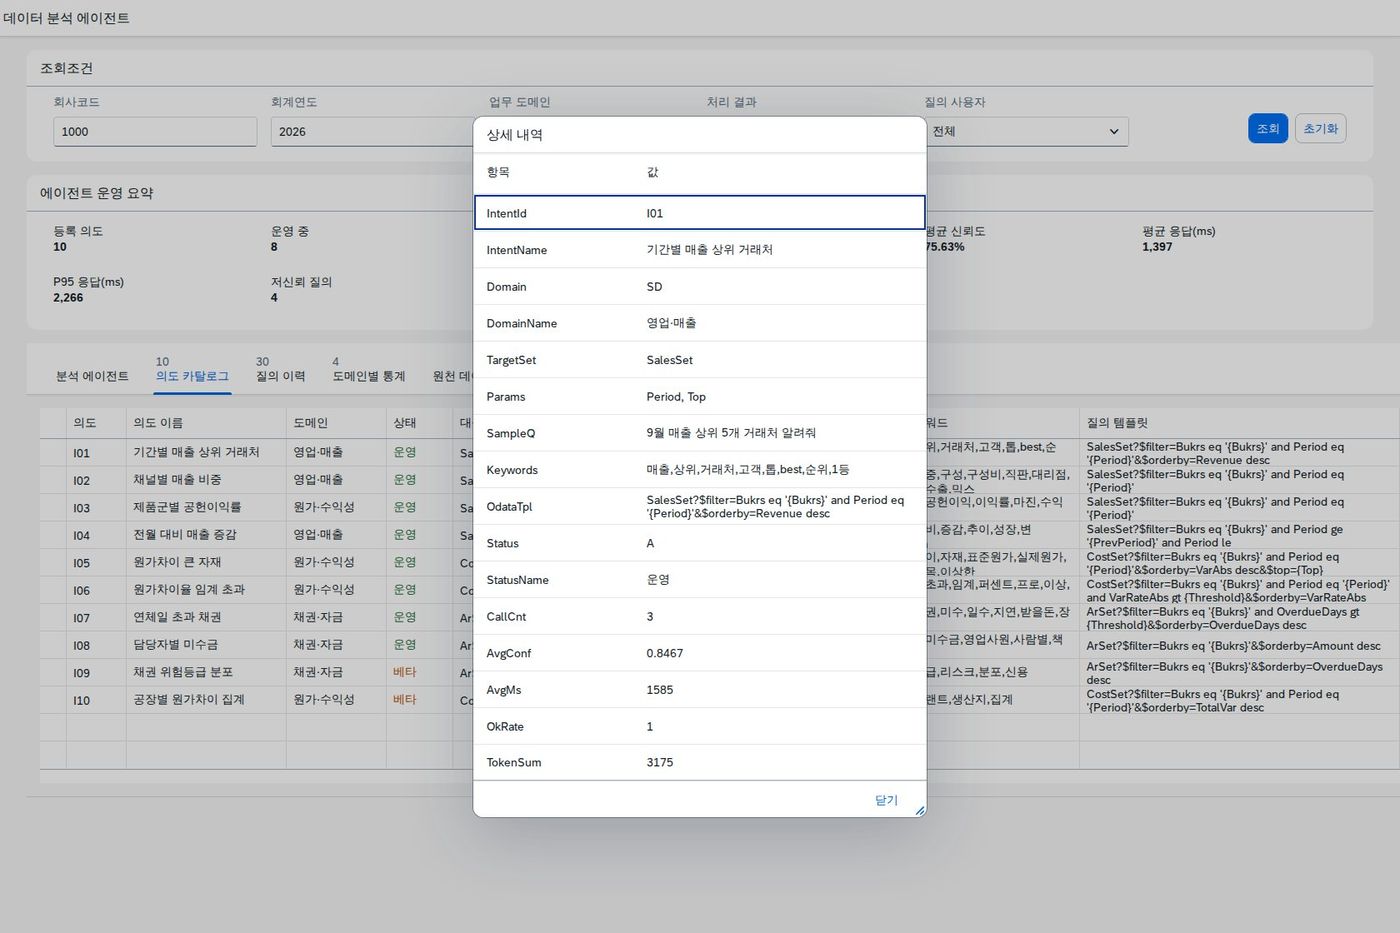Viewport: 1400px width, 933px height.
Task: Select the TokenSum row in dialog
Action: tap(700, 762)
